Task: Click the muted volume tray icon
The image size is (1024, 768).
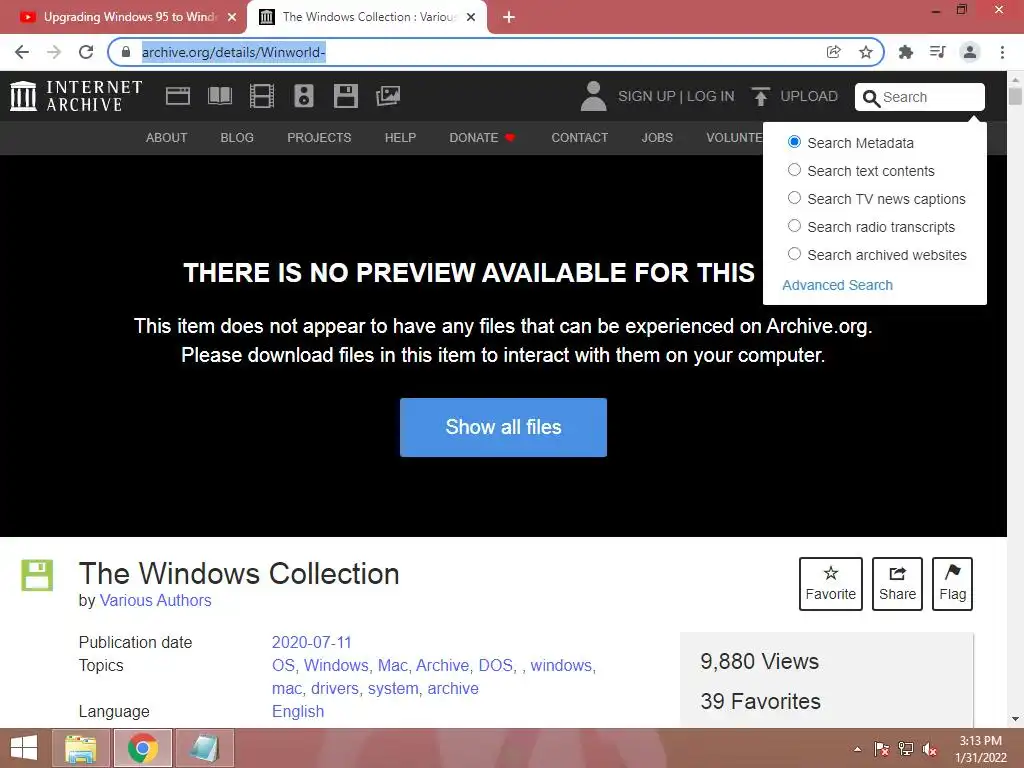Action: tap(930, 749)
